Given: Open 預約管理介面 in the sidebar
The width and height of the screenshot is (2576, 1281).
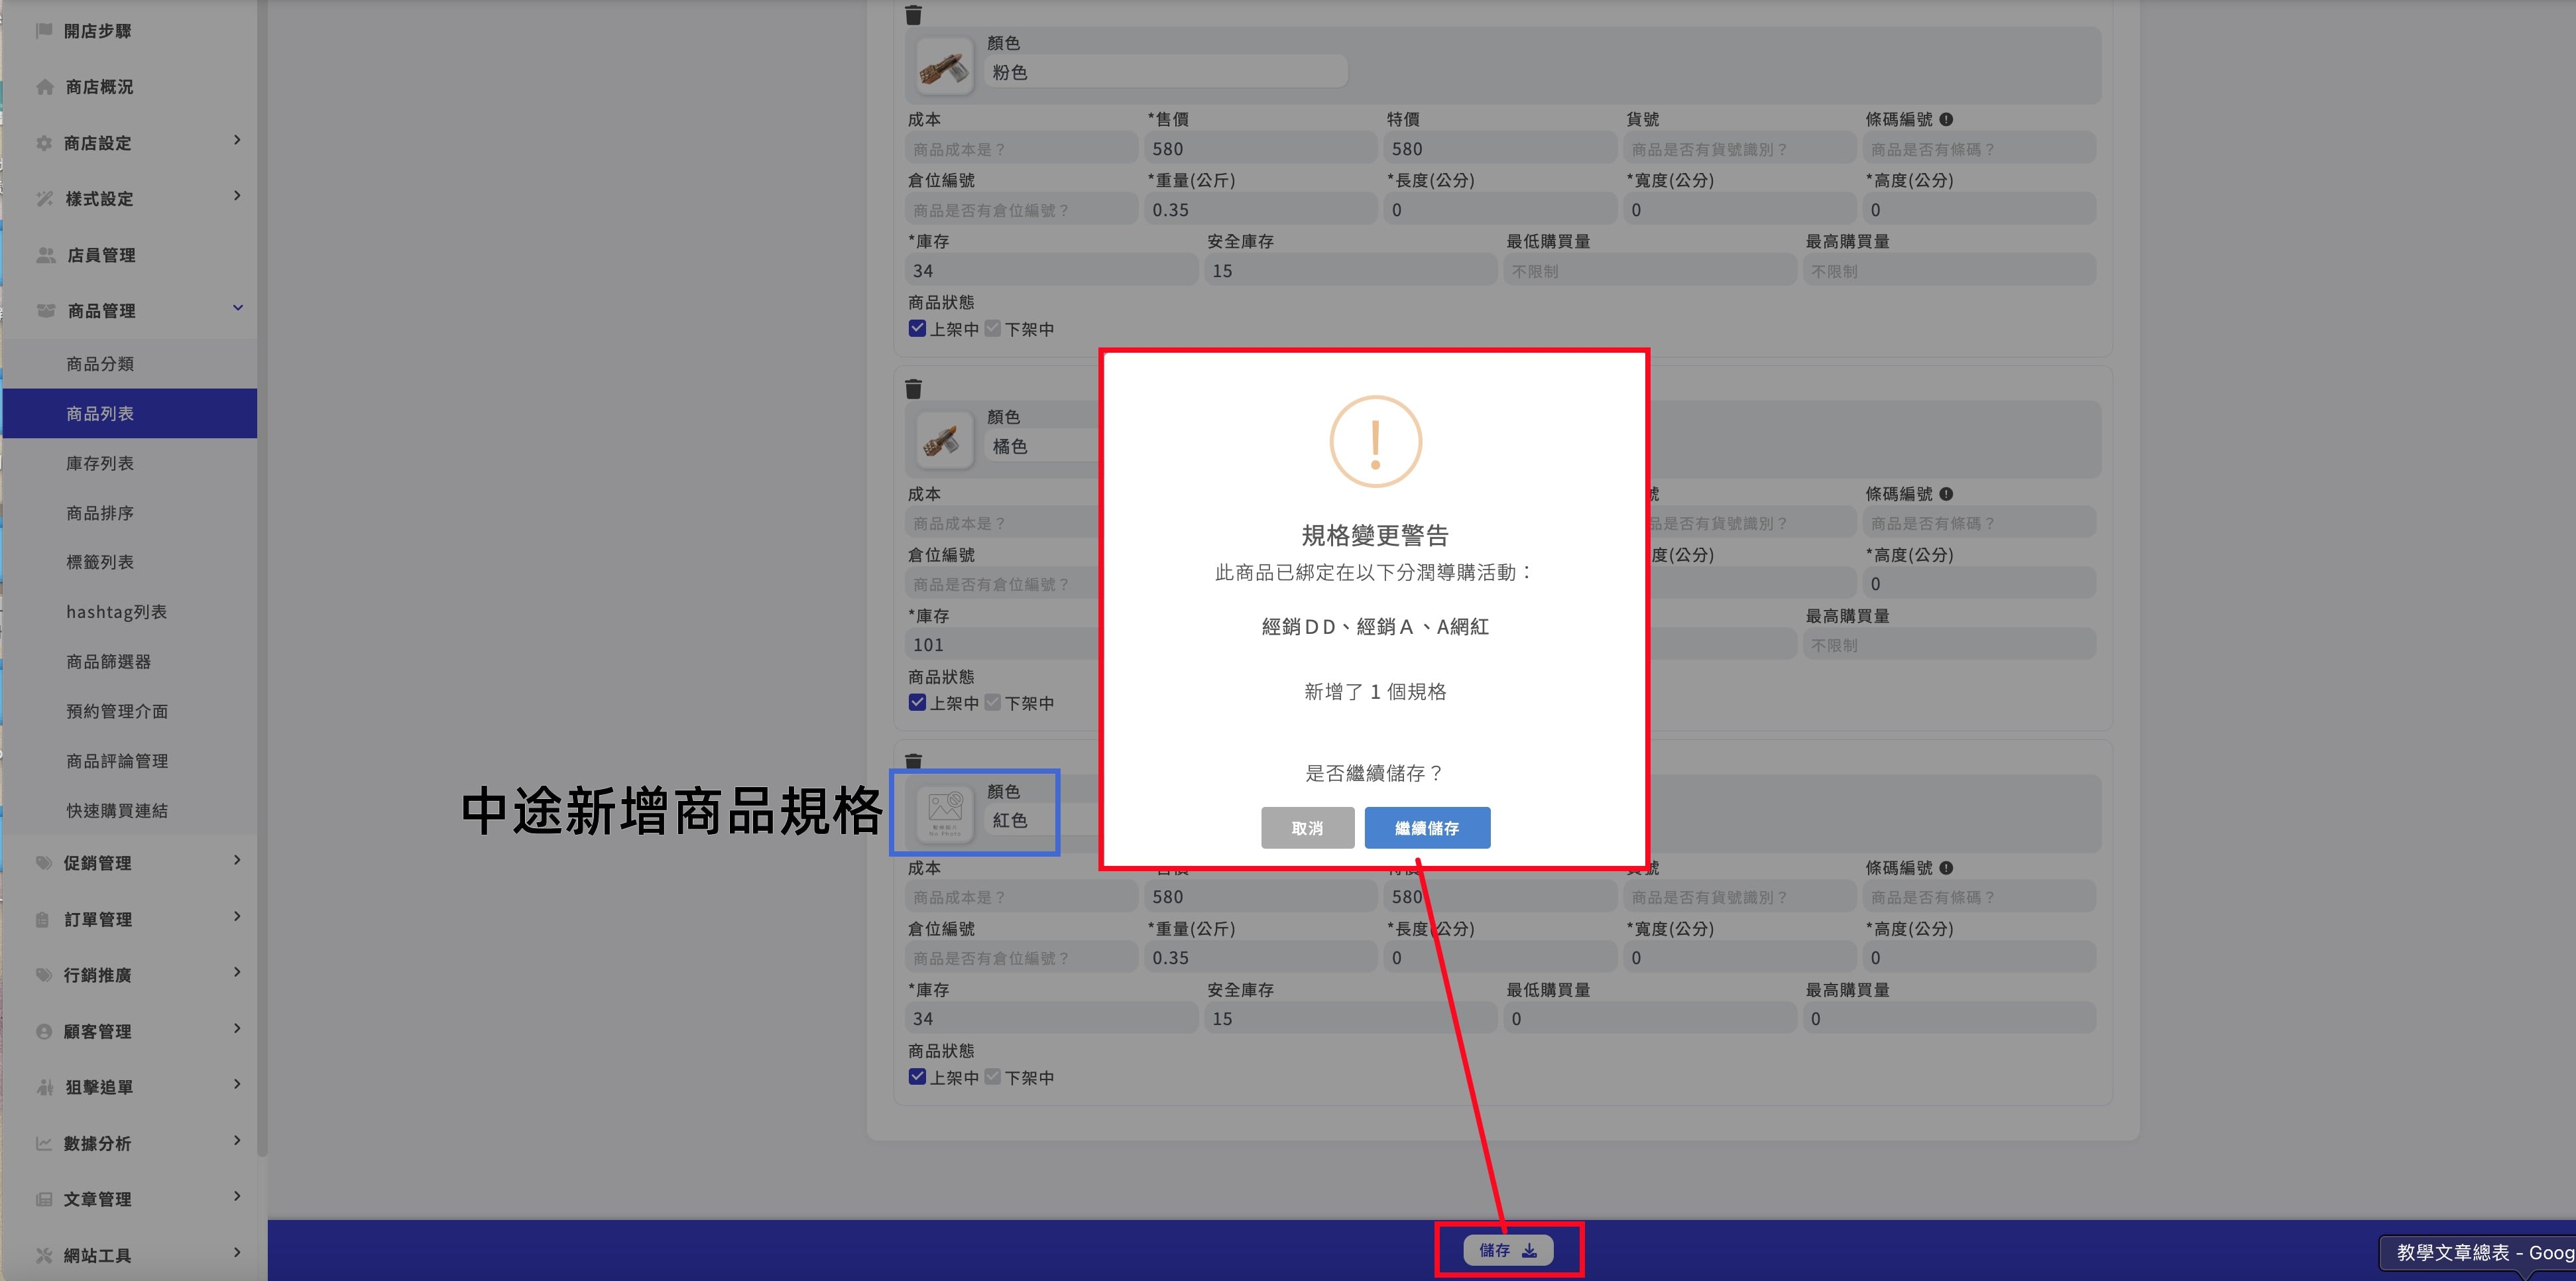Looking at the screenshot, I should [x=130, y=711].
